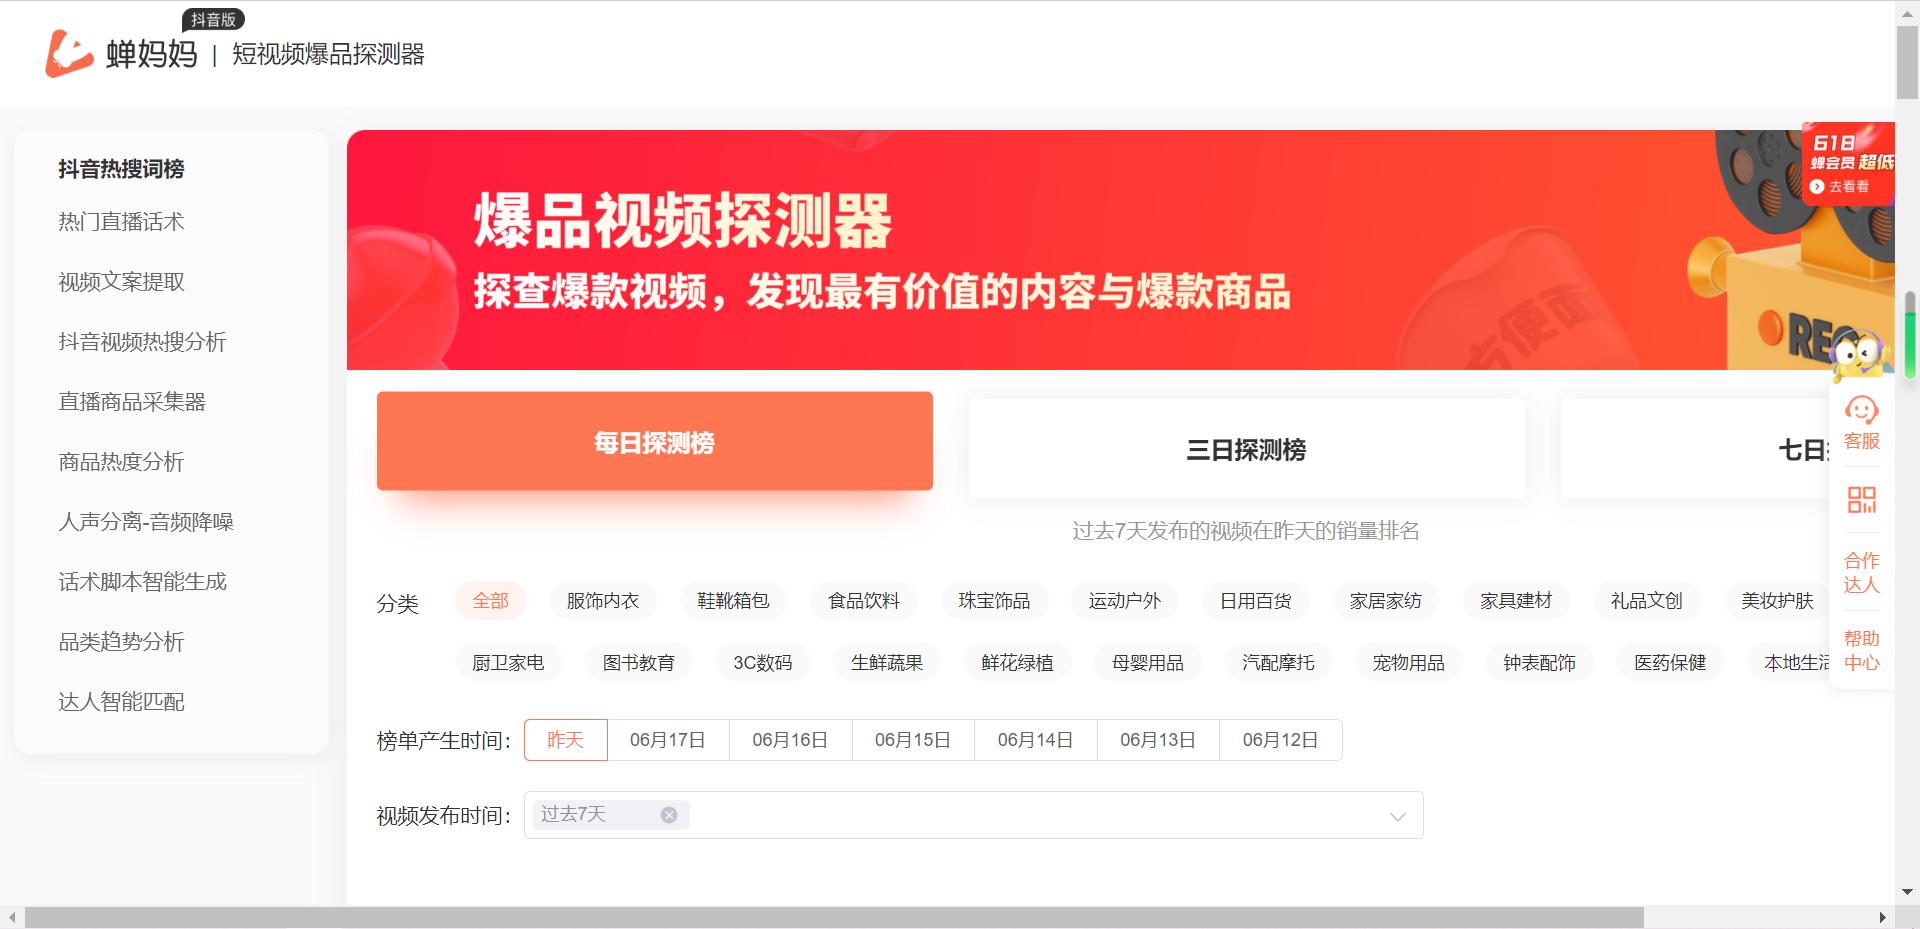Open the 客服 customer service panel

click(x=1861, y=422)
